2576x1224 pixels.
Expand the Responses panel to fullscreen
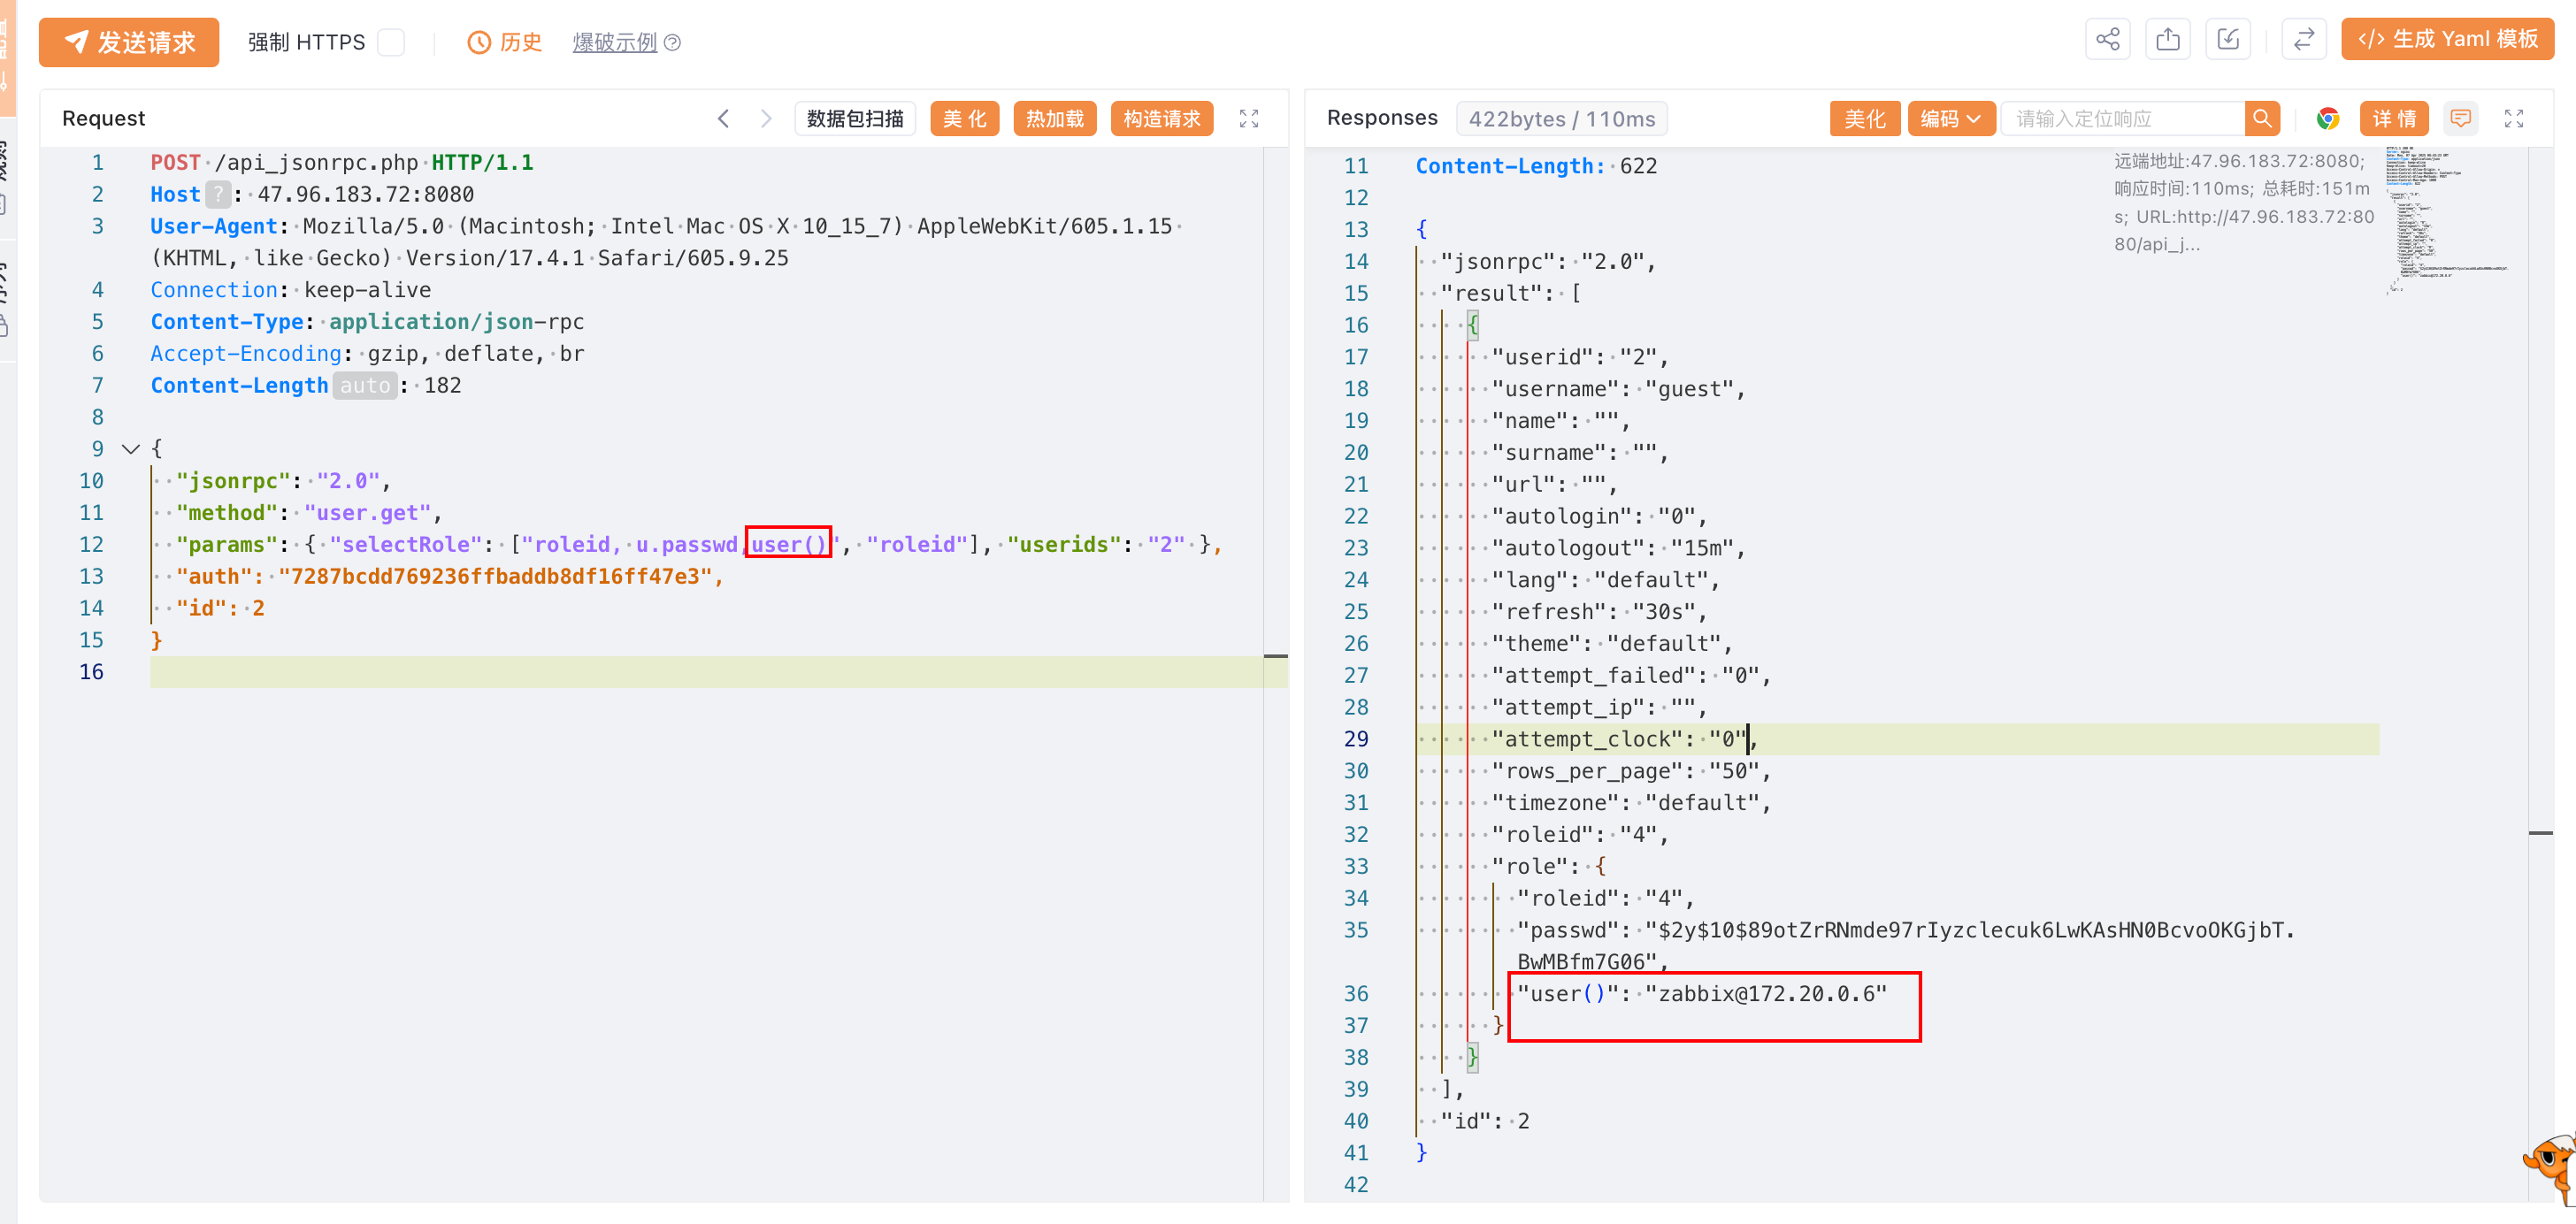[x=2514, y=119]
